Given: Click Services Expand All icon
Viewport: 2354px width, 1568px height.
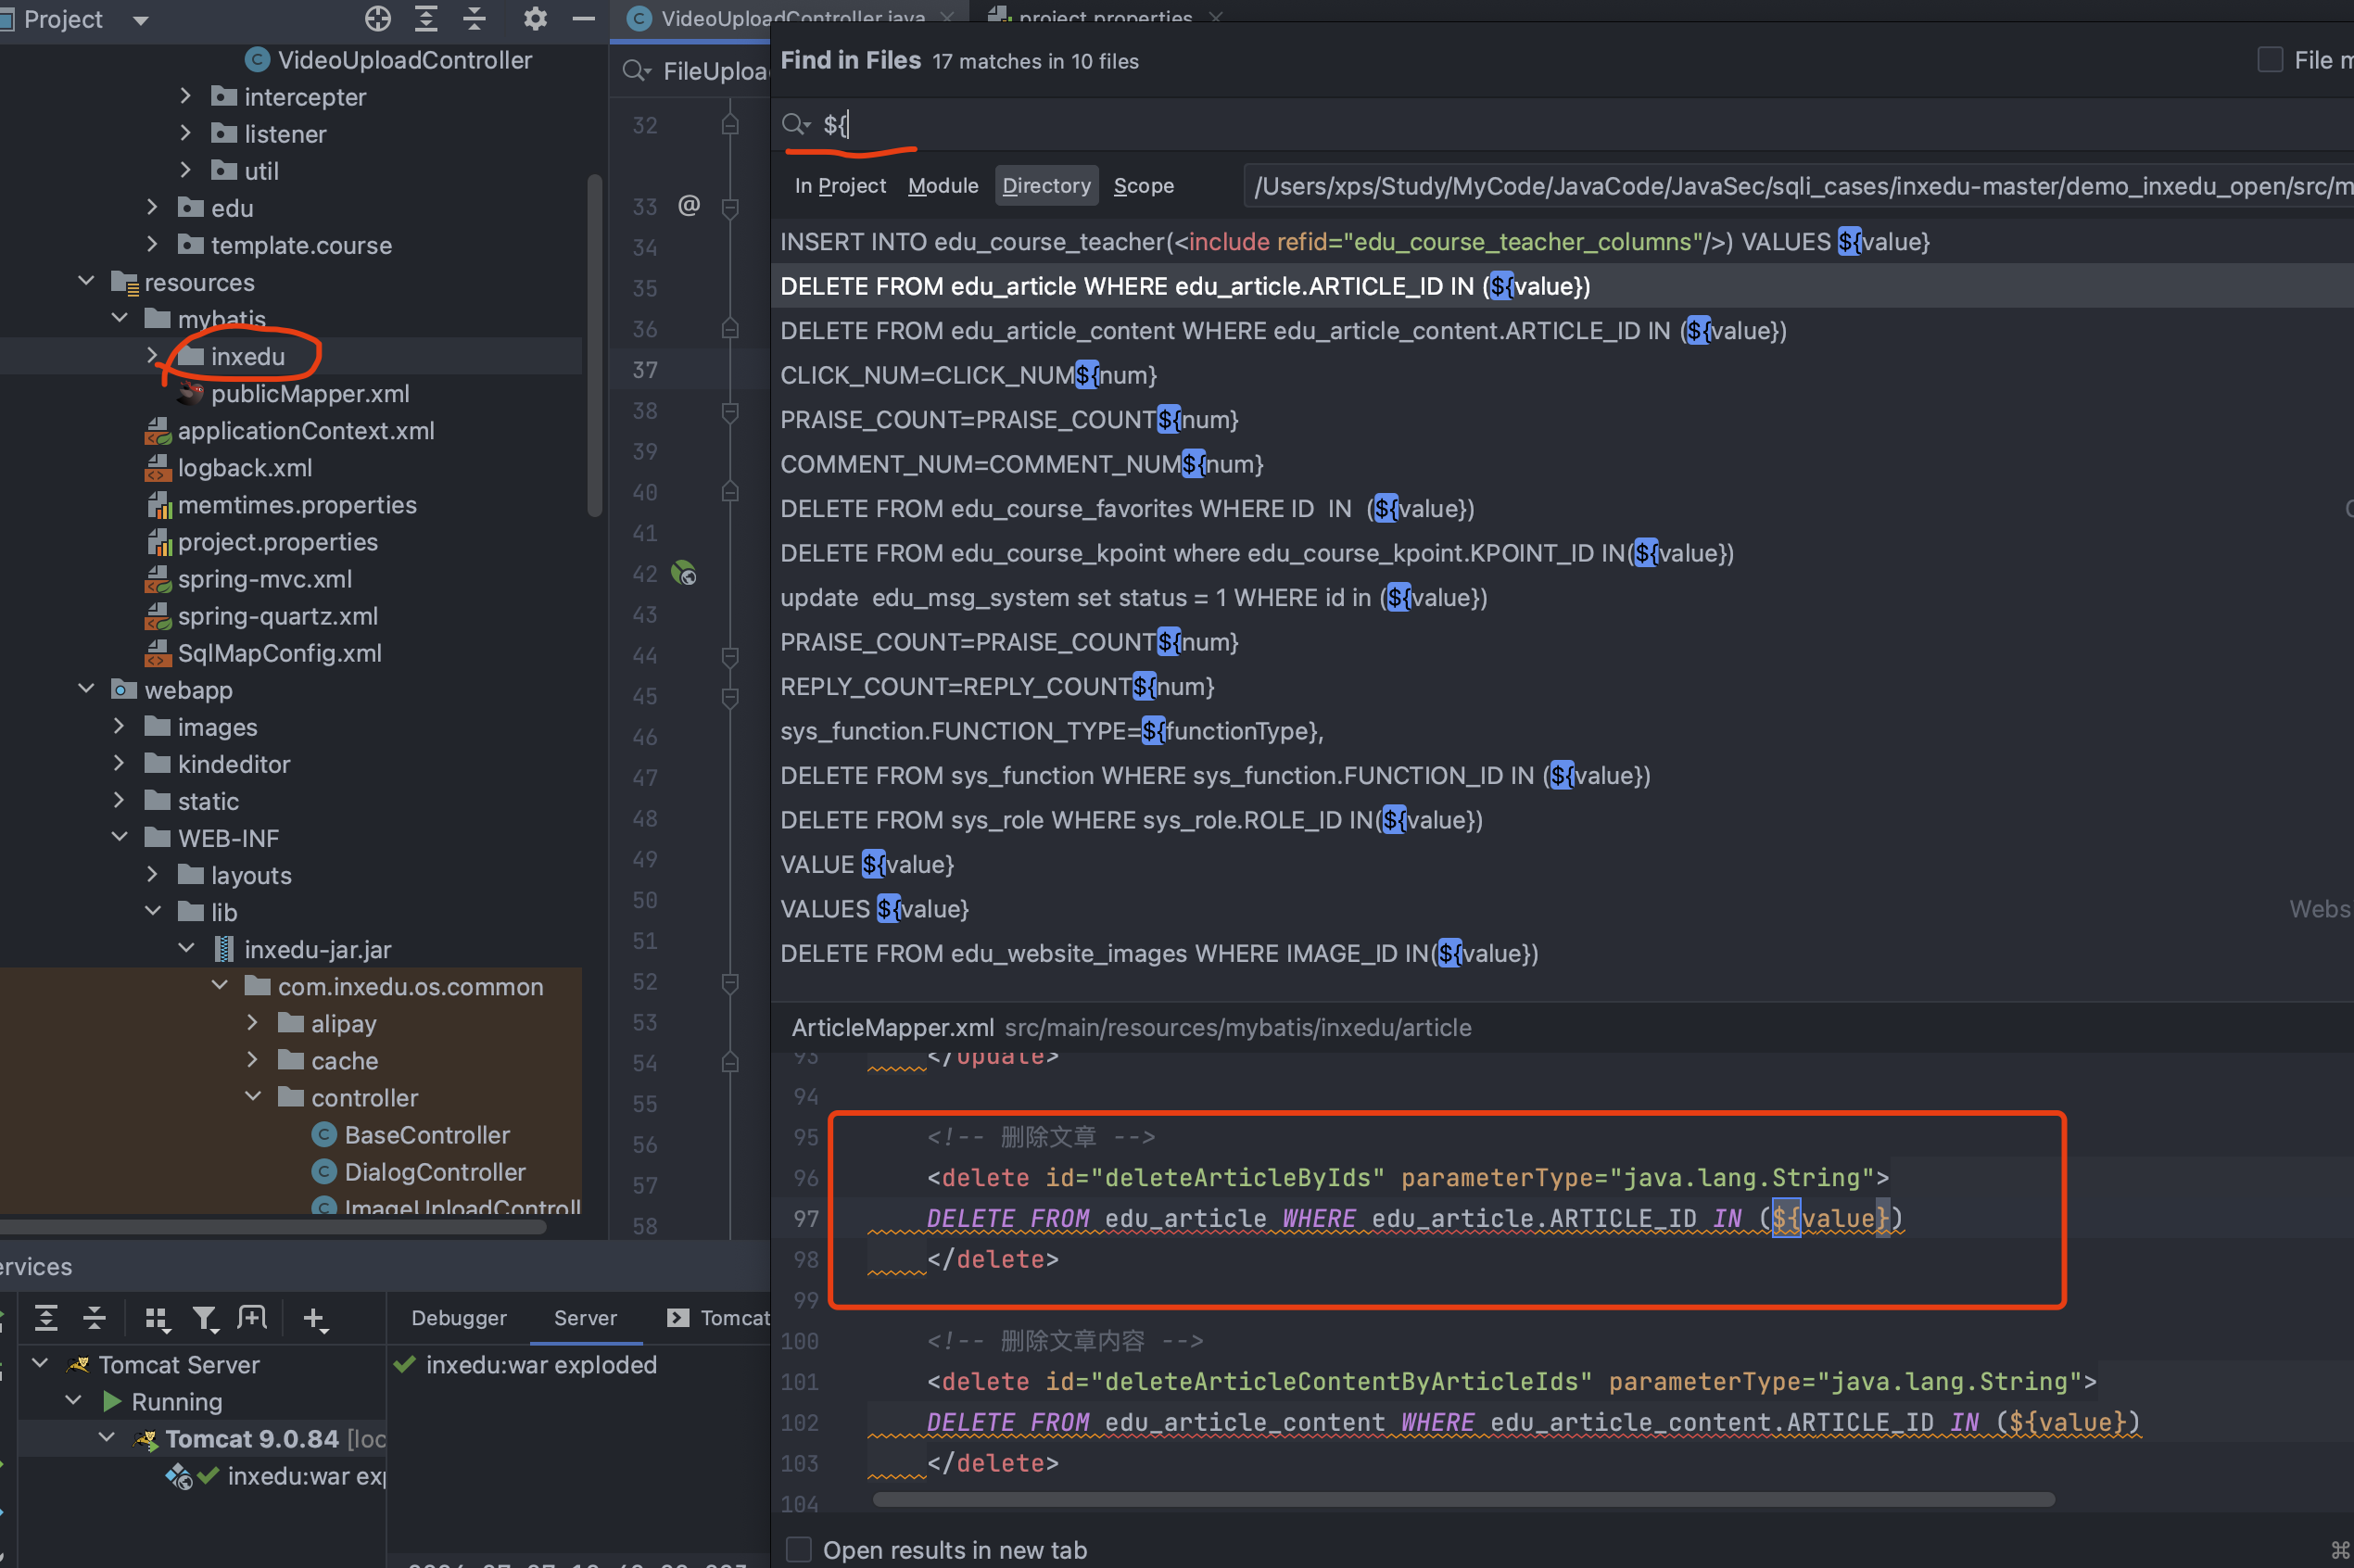Looking at the screenshot, I should [46, 1319].
